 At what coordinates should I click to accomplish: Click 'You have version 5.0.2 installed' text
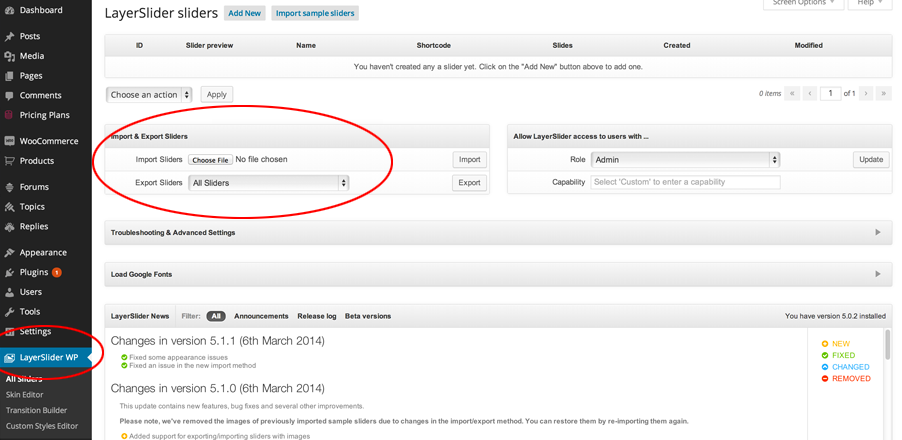coord(835,316)
